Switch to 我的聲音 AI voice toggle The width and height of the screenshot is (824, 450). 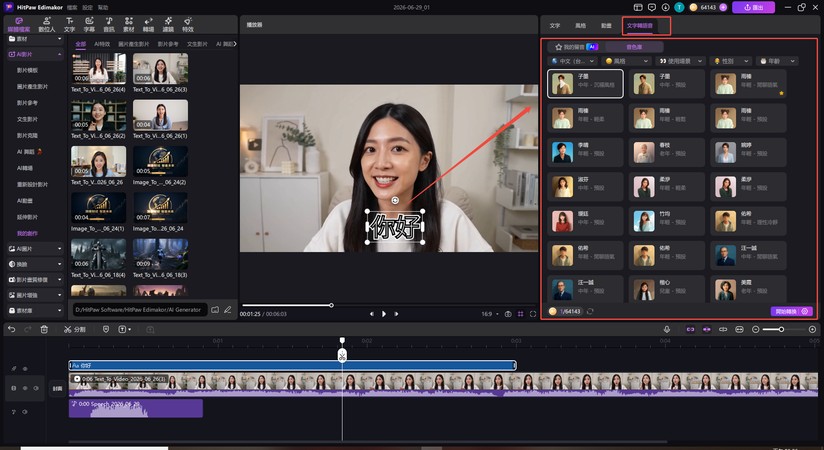click(x=576, y=47)
